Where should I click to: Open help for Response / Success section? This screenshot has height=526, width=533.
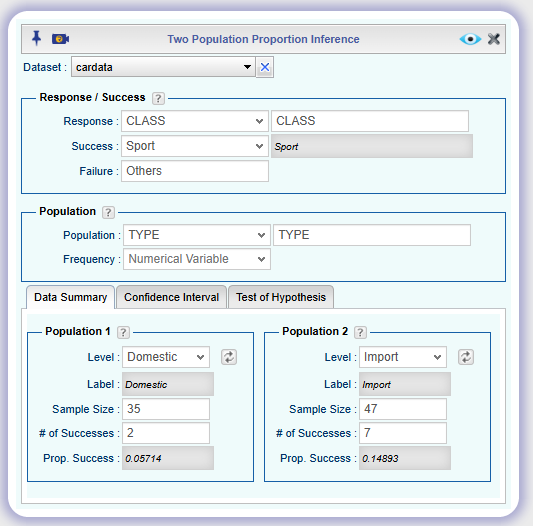158,98
